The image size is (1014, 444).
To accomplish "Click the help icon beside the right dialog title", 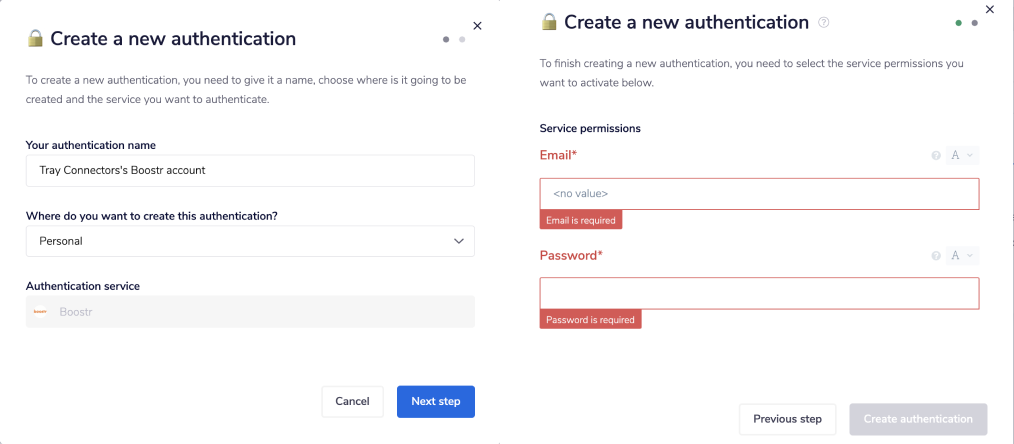I will pyautogui.click(x=824, y=22).
